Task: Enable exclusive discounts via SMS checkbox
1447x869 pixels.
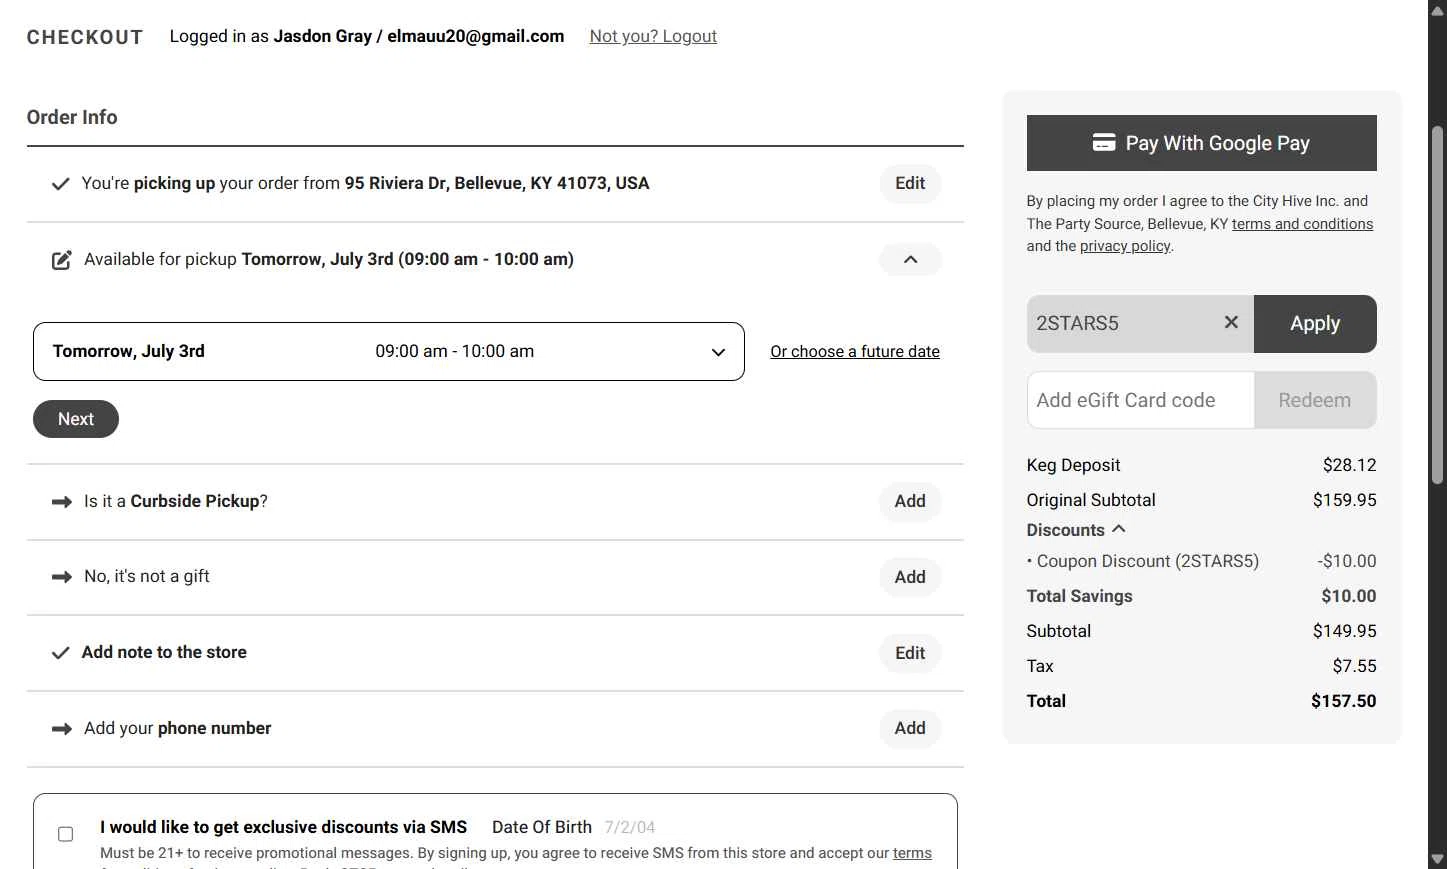Action: pos(66,834)
